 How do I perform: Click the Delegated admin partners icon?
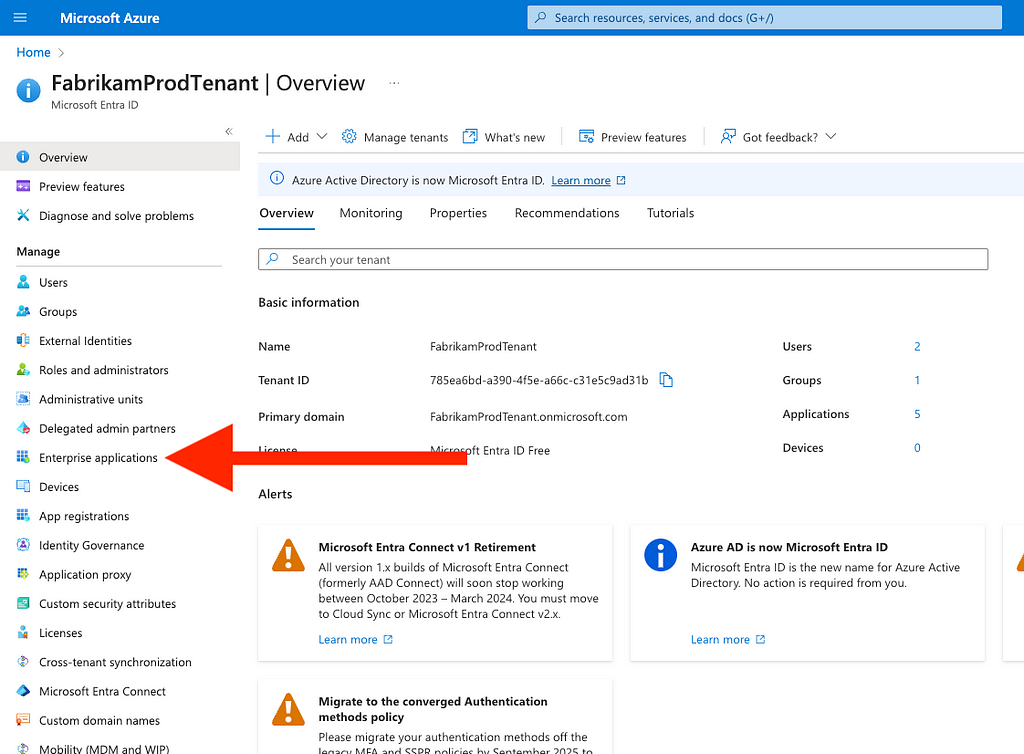point(23,428)
